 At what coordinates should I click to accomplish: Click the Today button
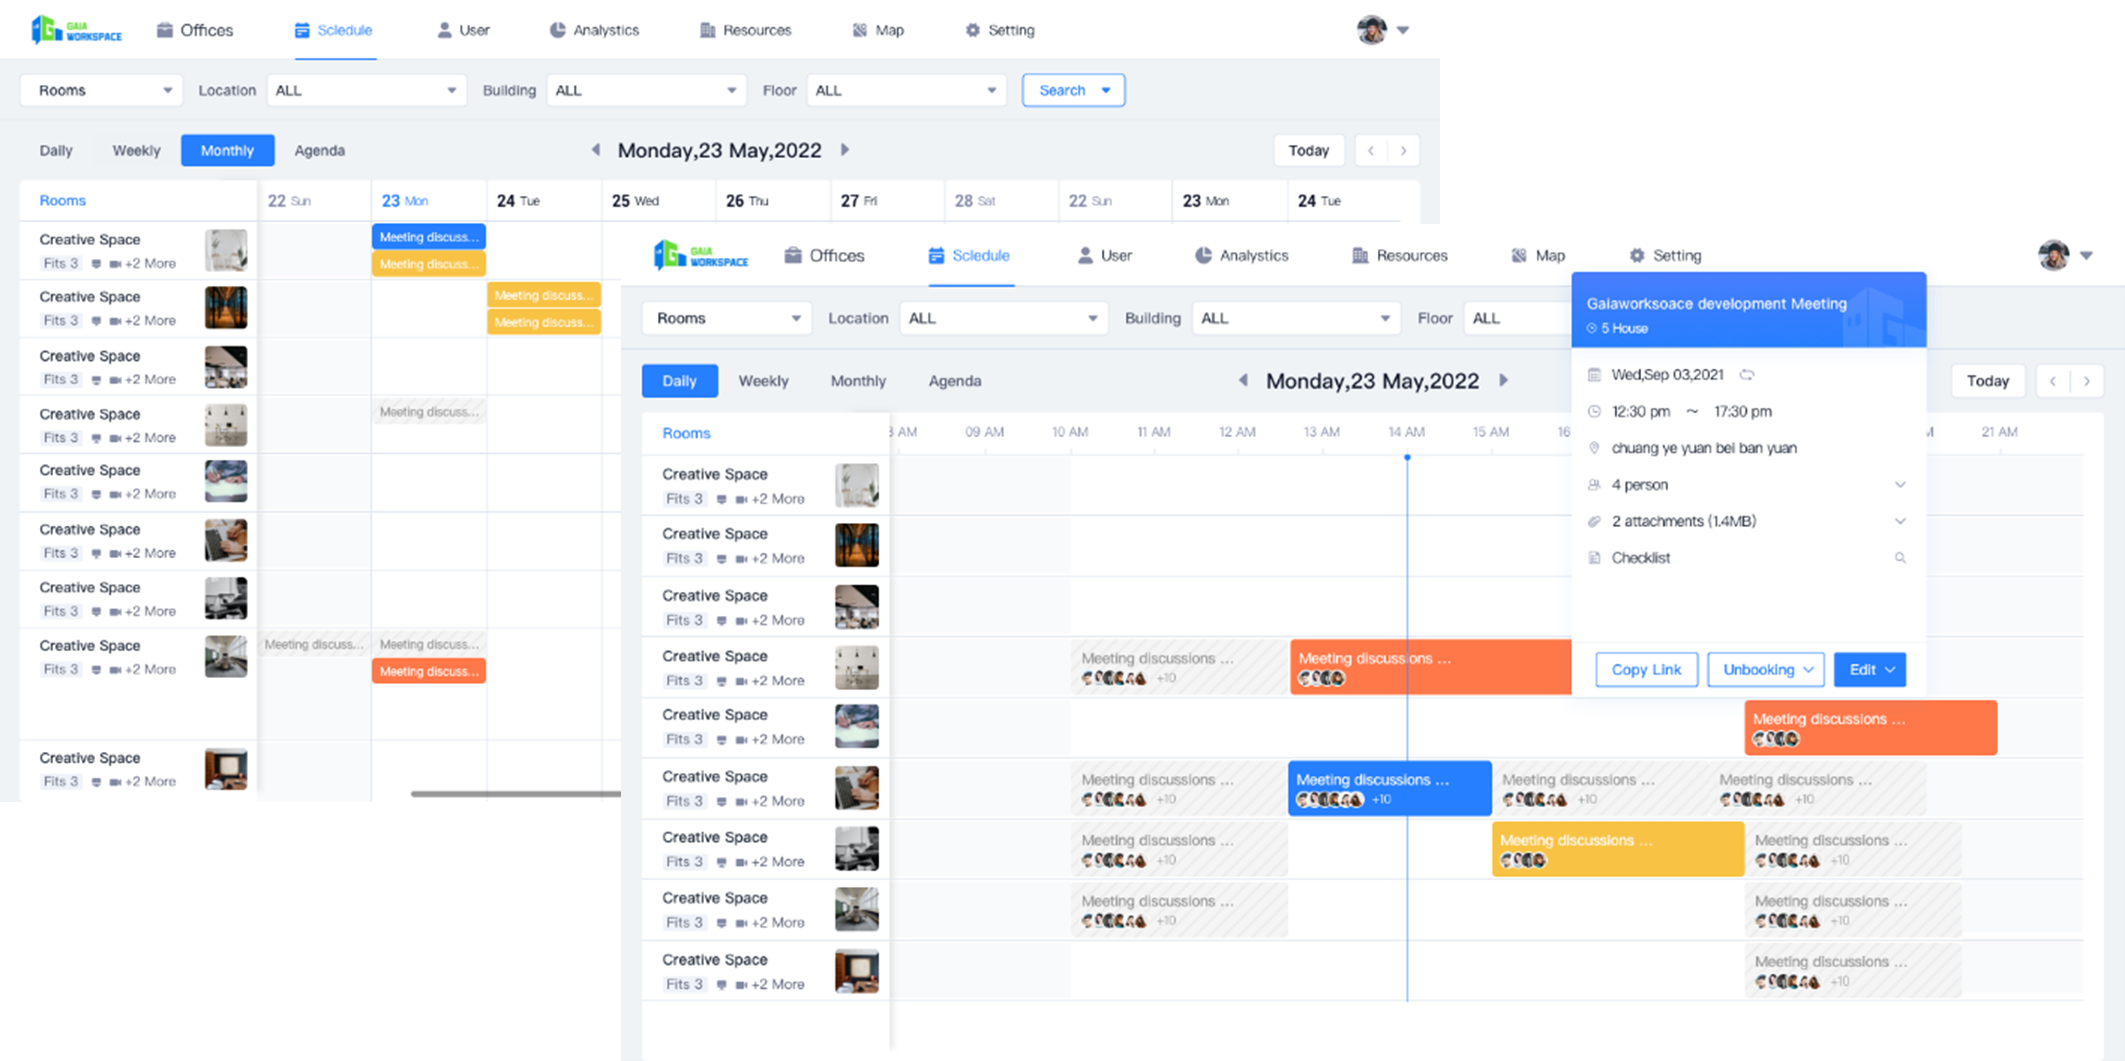[x=1988, y=381]
